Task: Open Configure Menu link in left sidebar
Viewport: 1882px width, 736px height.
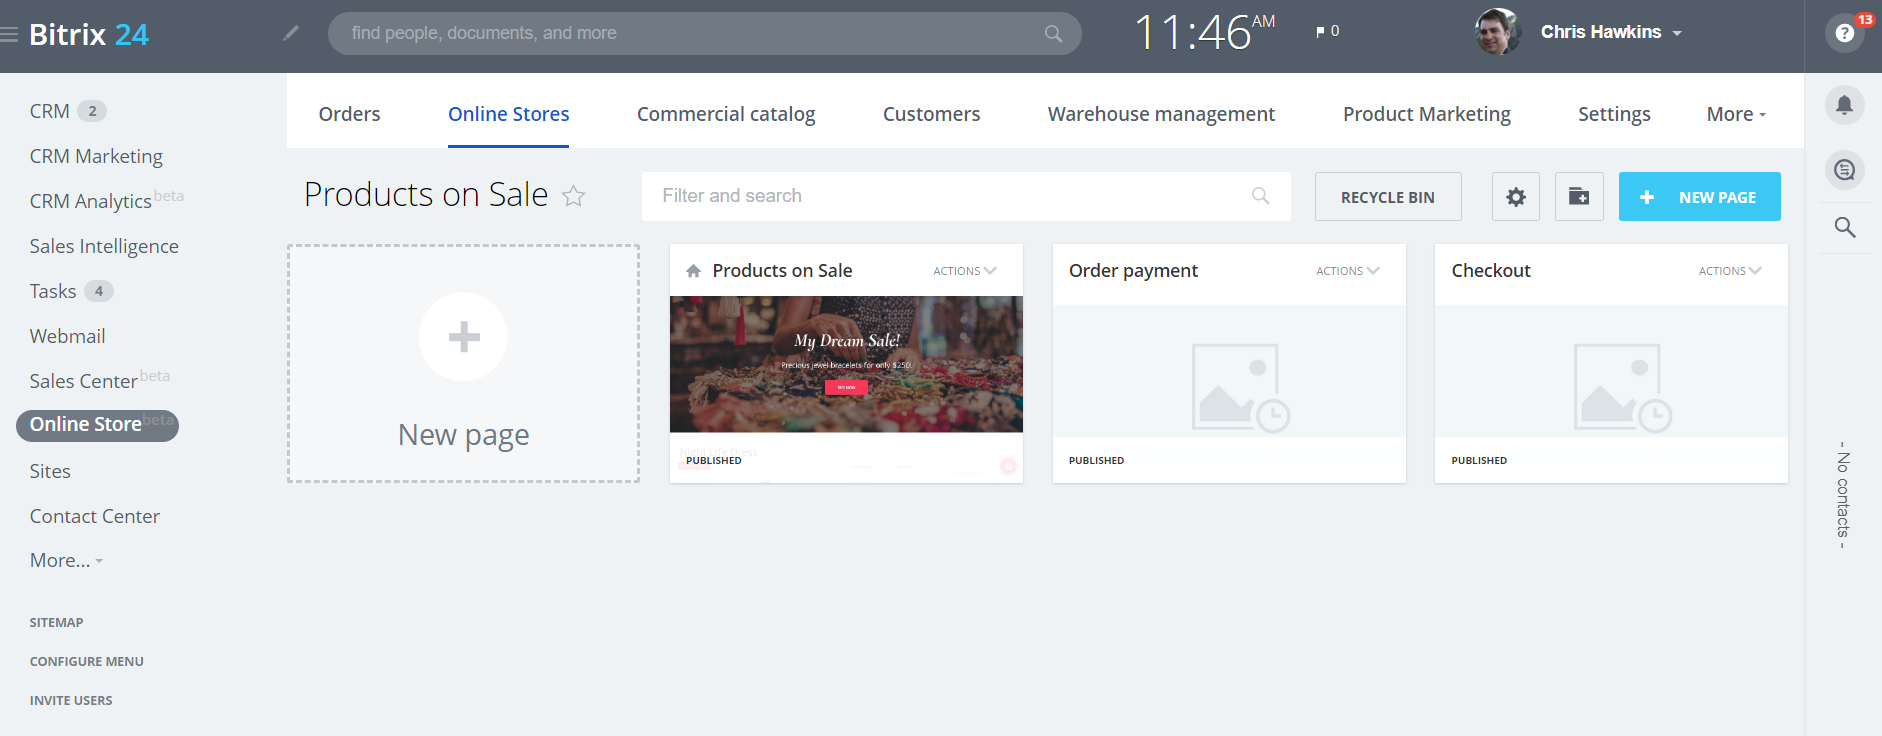Action: [x=87, y=661]
